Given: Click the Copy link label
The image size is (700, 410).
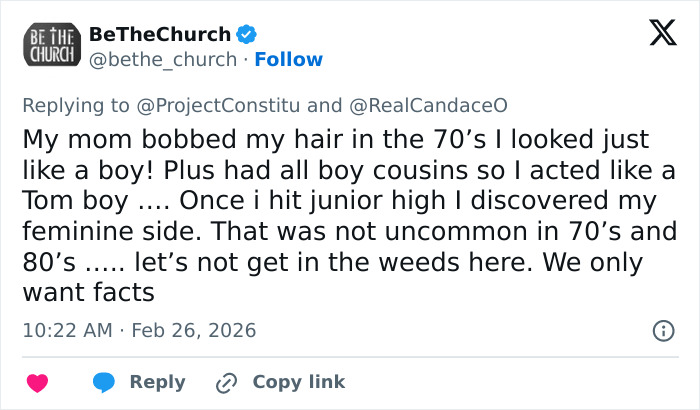Looking at the screenshot, I should (298, 382).
